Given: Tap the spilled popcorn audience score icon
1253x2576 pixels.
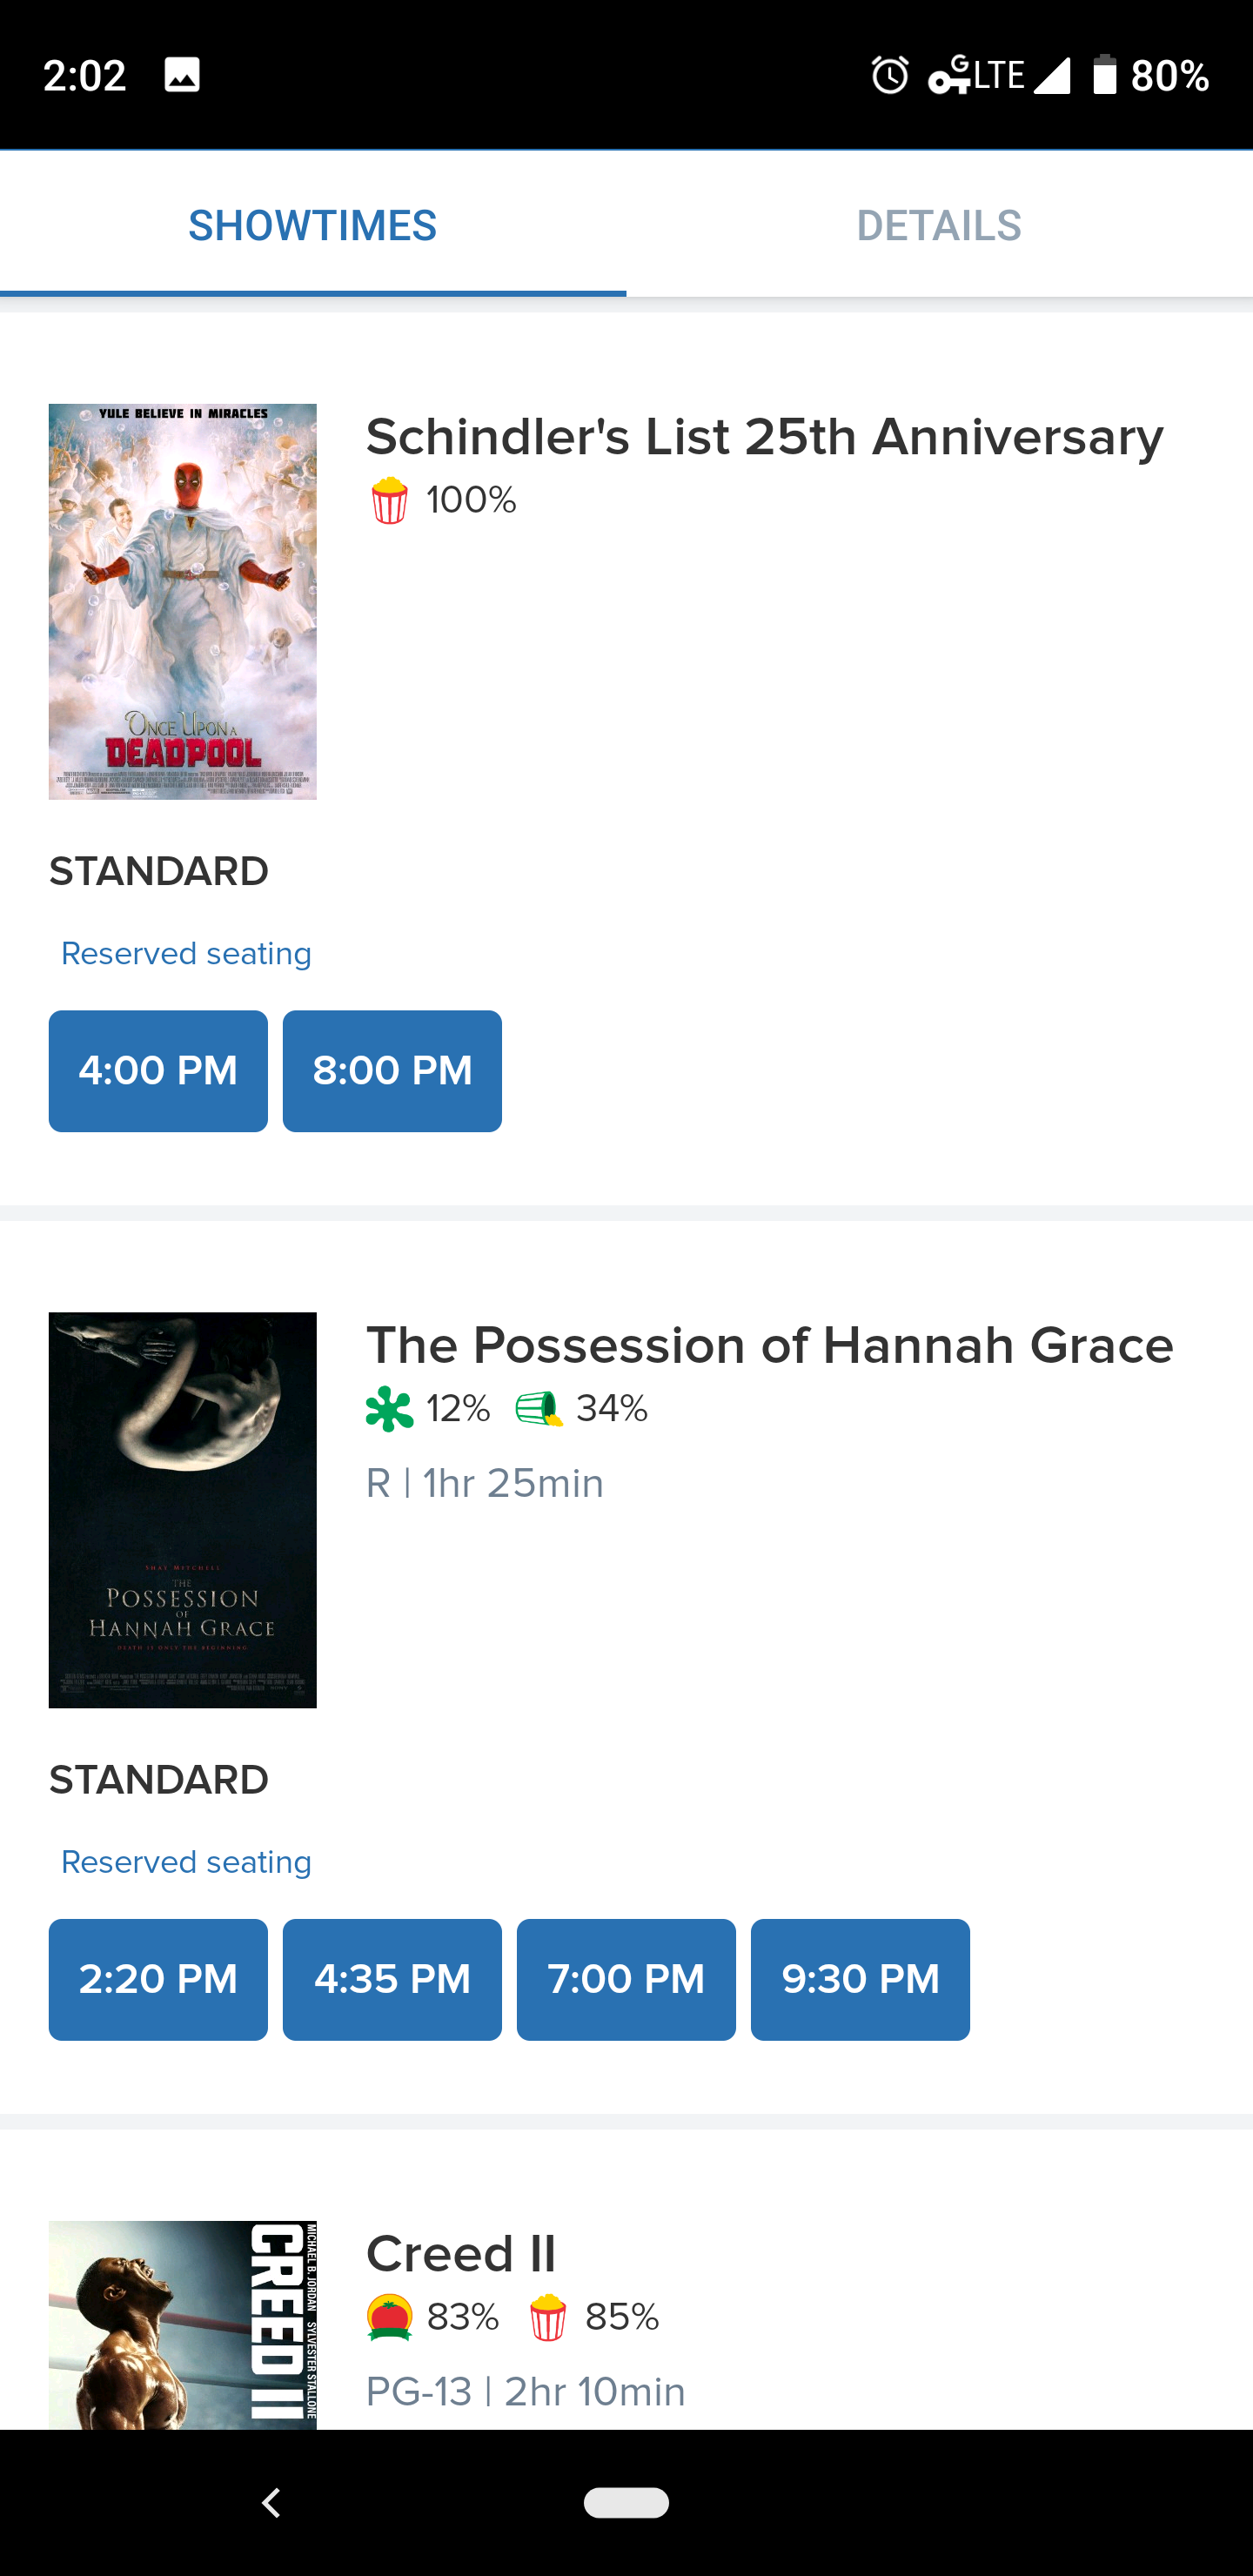Looking at the screenshot, I should (539, 1409).
